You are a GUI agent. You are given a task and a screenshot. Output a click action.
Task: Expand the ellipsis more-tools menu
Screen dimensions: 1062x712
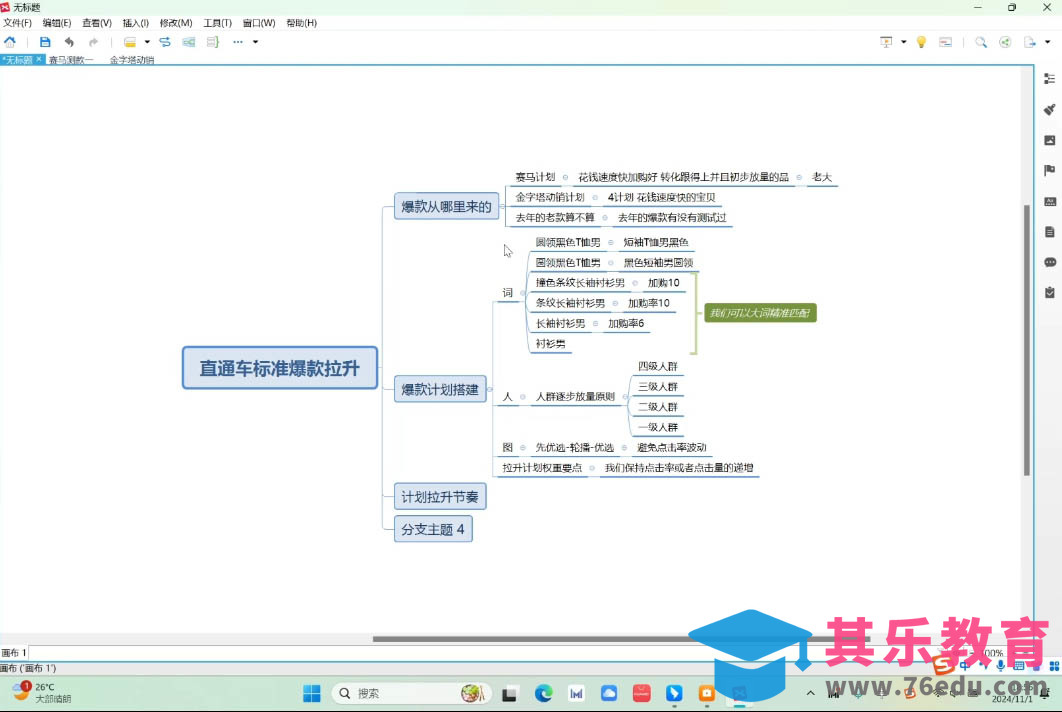click(x=239, y=42)
